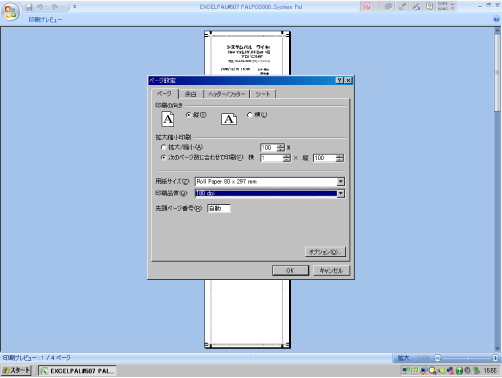Click the Redo arrow in quick access toolbar
This screenshot has height=378, width=502.
point(55,7)
